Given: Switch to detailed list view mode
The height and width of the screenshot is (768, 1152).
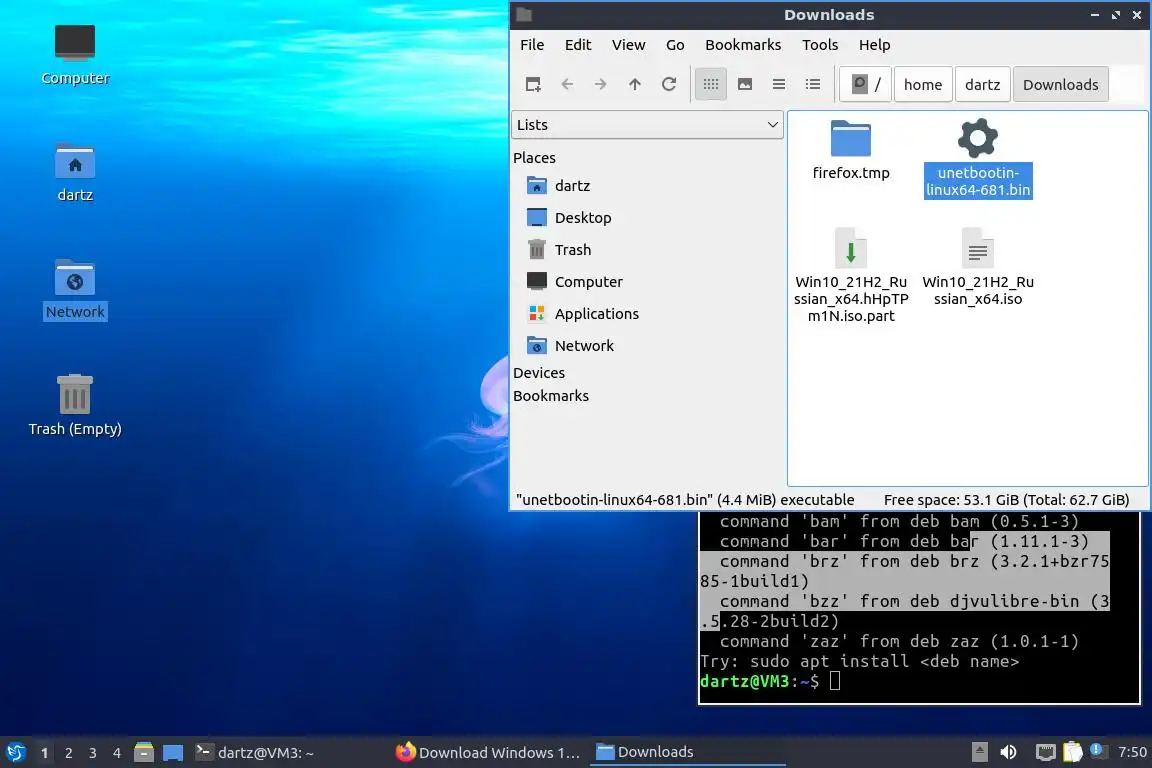Looking at the screenshot, I should pos(813,85).
